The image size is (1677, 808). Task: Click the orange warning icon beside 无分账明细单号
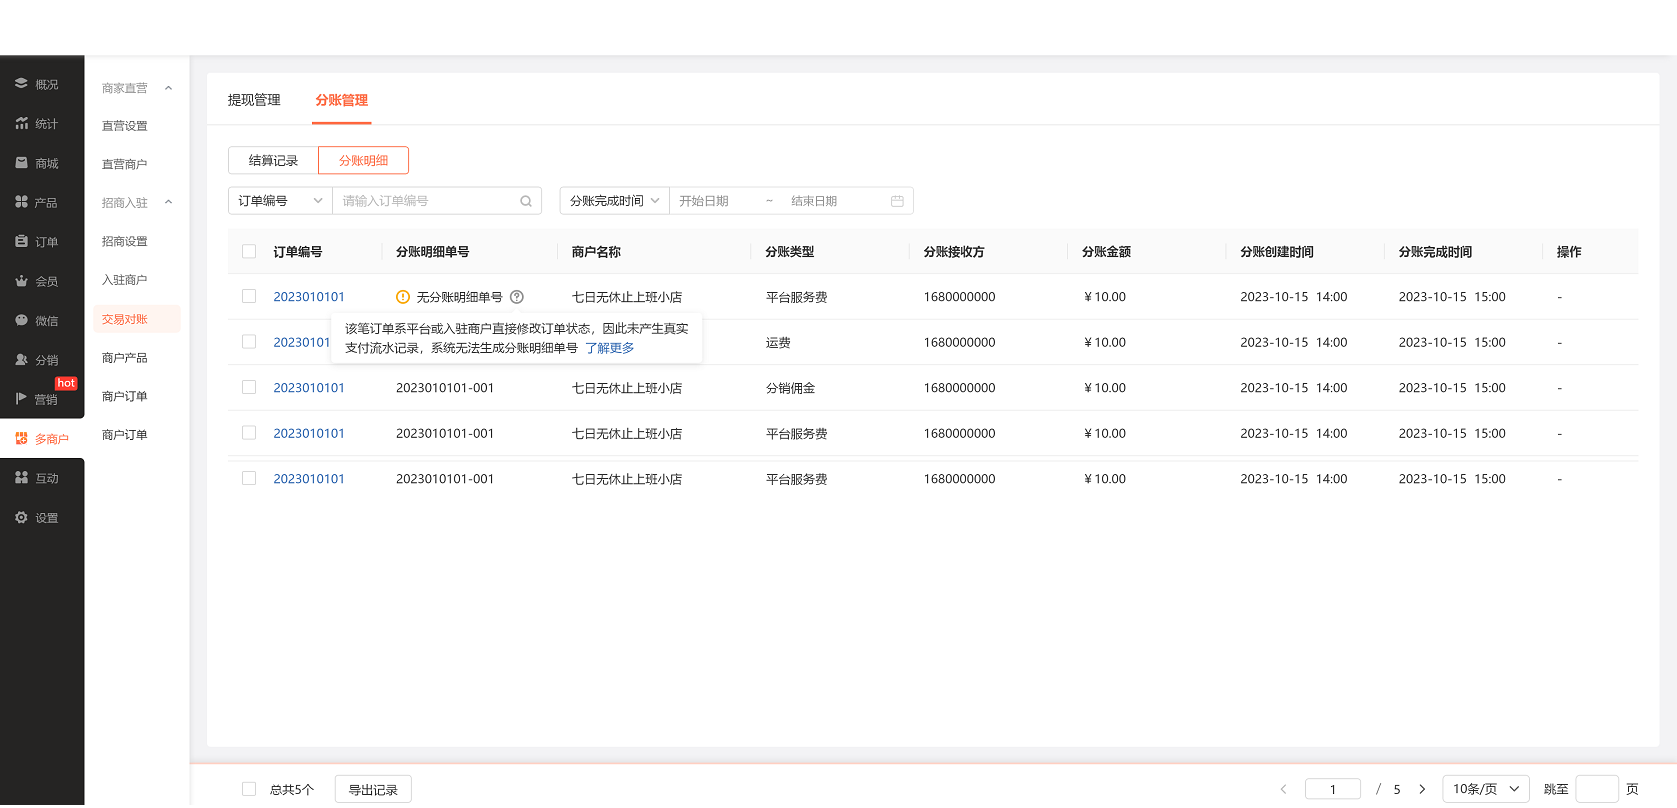pyautogui.click(x=403, y=297)
